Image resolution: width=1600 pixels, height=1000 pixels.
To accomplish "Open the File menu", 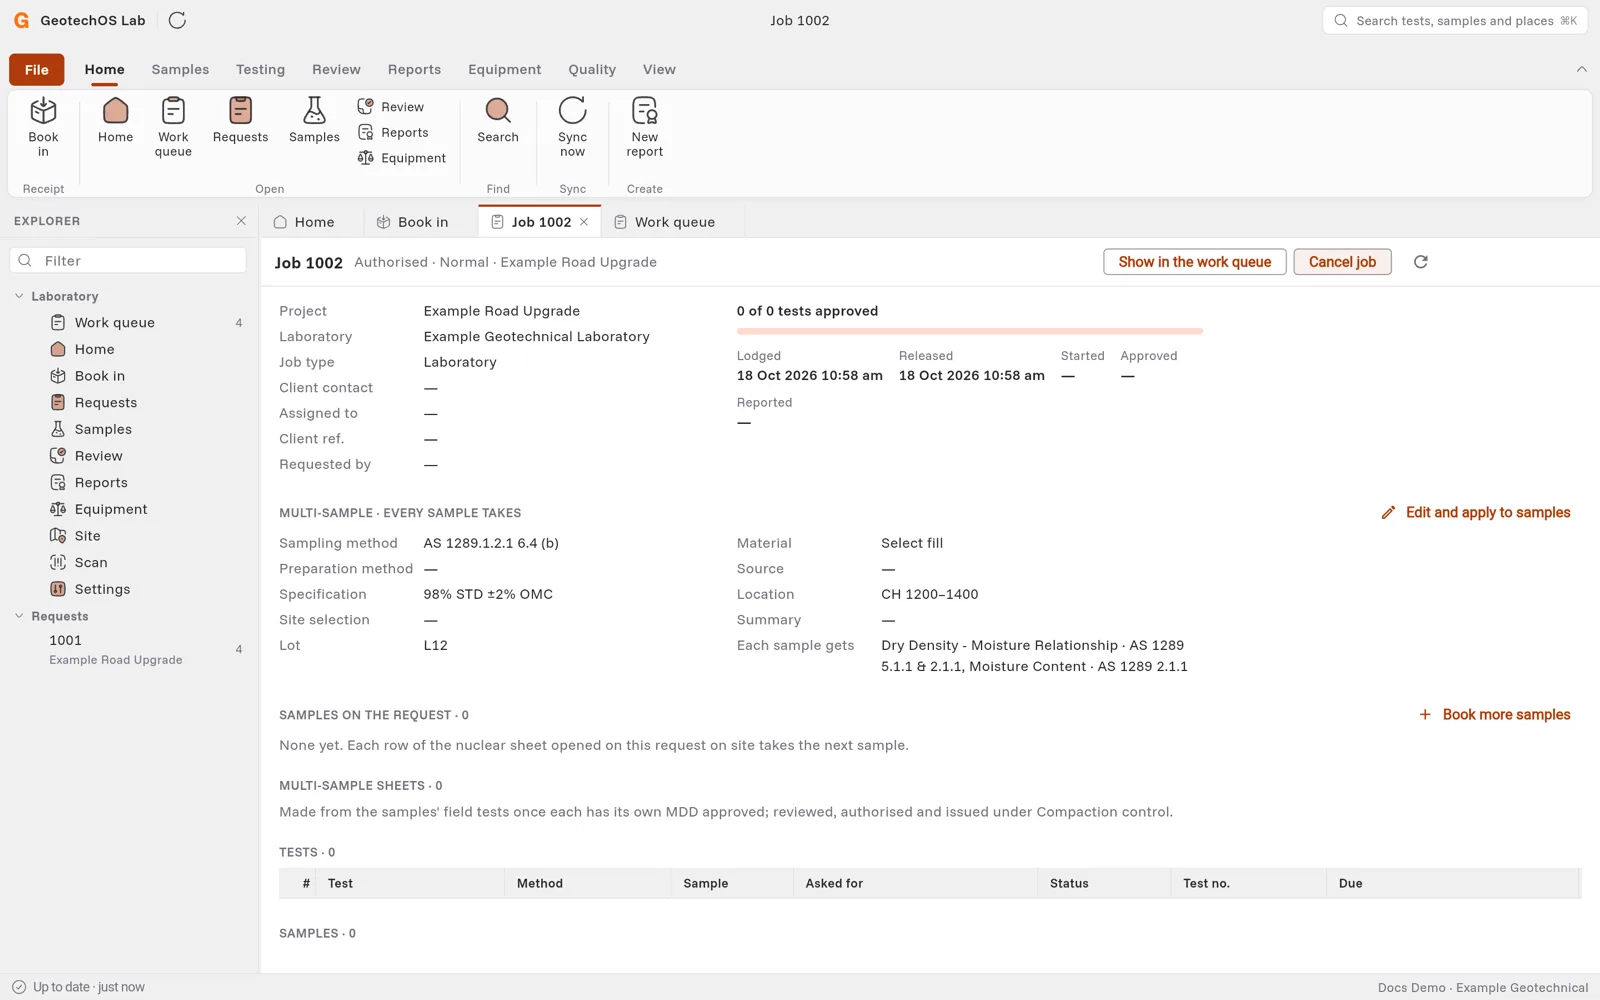I will point(37,69).
